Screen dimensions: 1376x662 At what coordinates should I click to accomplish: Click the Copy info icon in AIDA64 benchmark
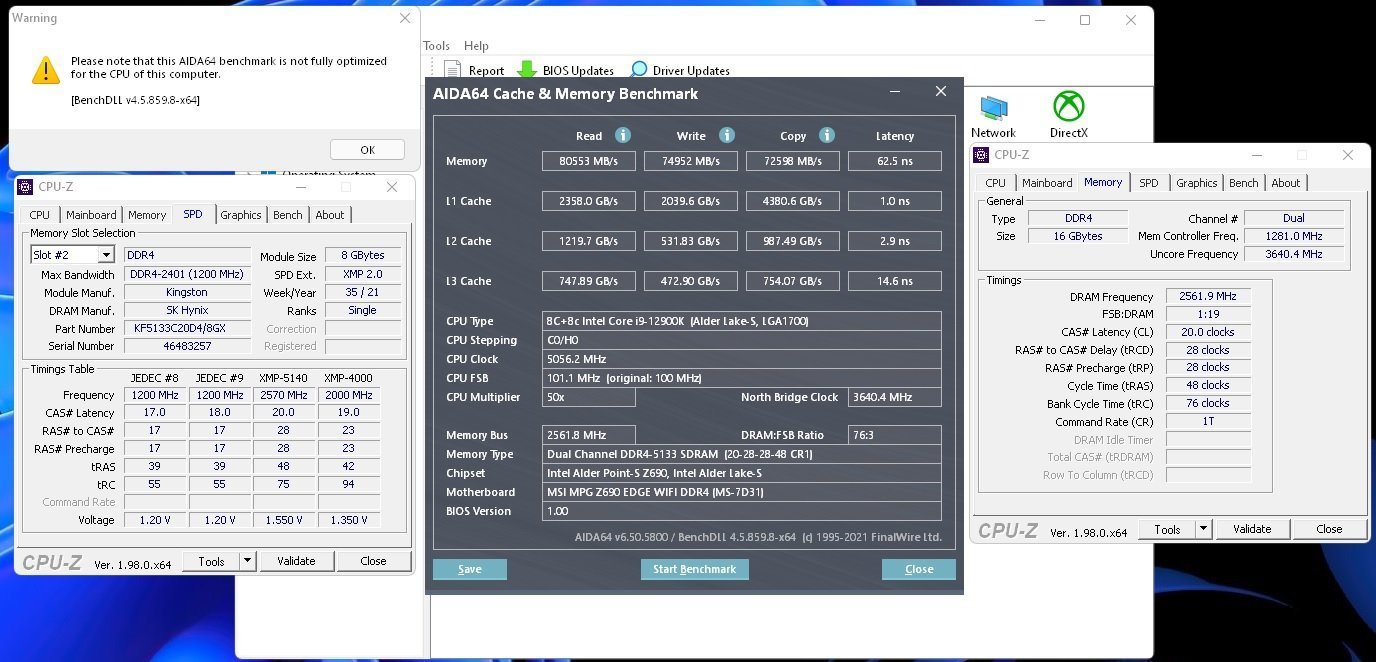click(827, 135)
